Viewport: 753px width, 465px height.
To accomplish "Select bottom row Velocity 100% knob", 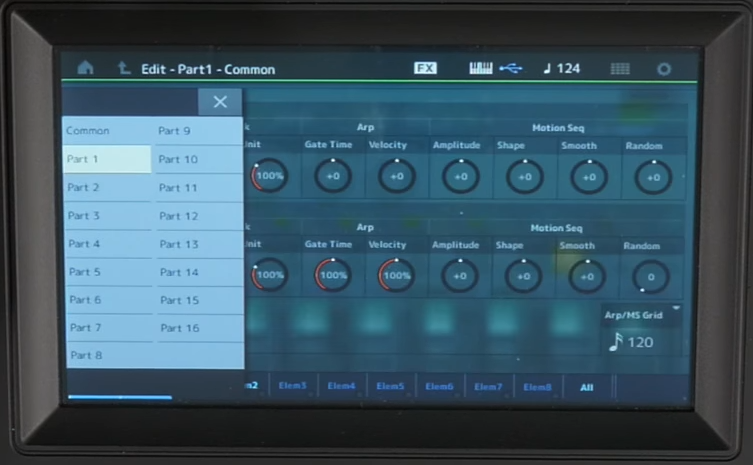I will 396,276.
